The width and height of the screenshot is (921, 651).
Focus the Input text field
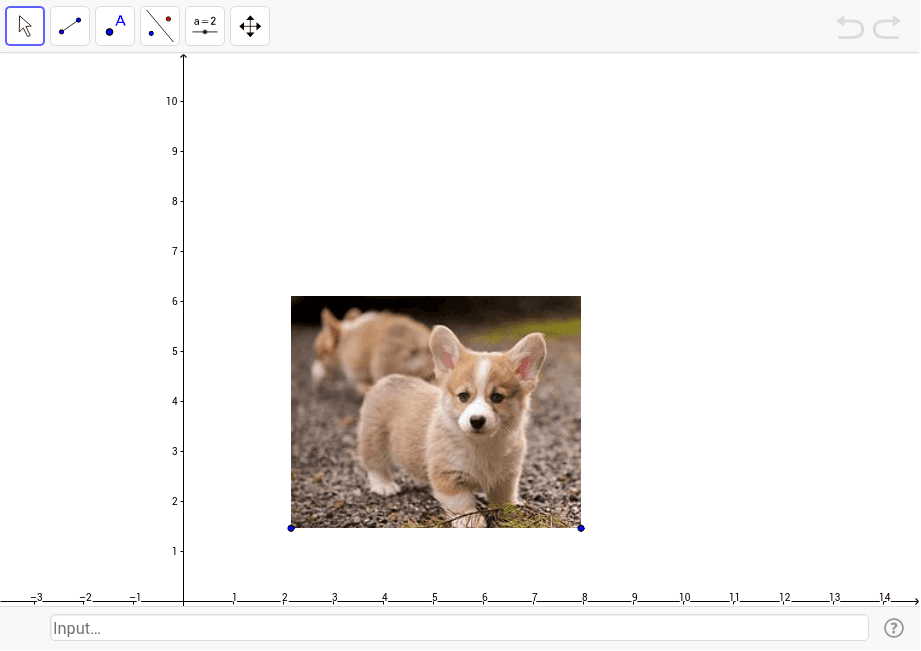coord(459,628)
